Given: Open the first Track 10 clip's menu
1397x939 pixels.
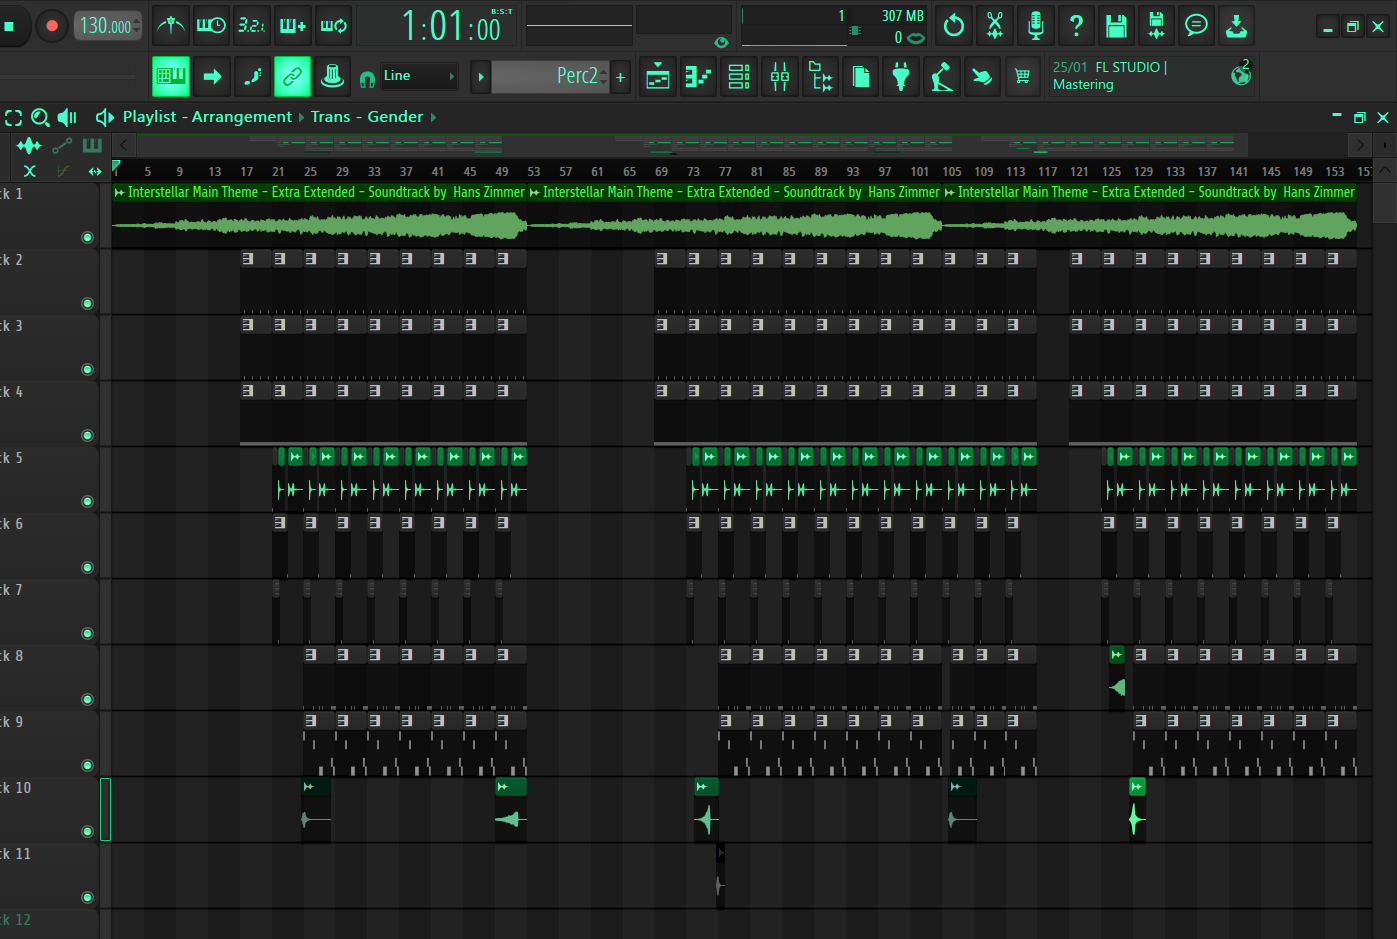Looking at the screenshot, I should [x=309, y=787].
